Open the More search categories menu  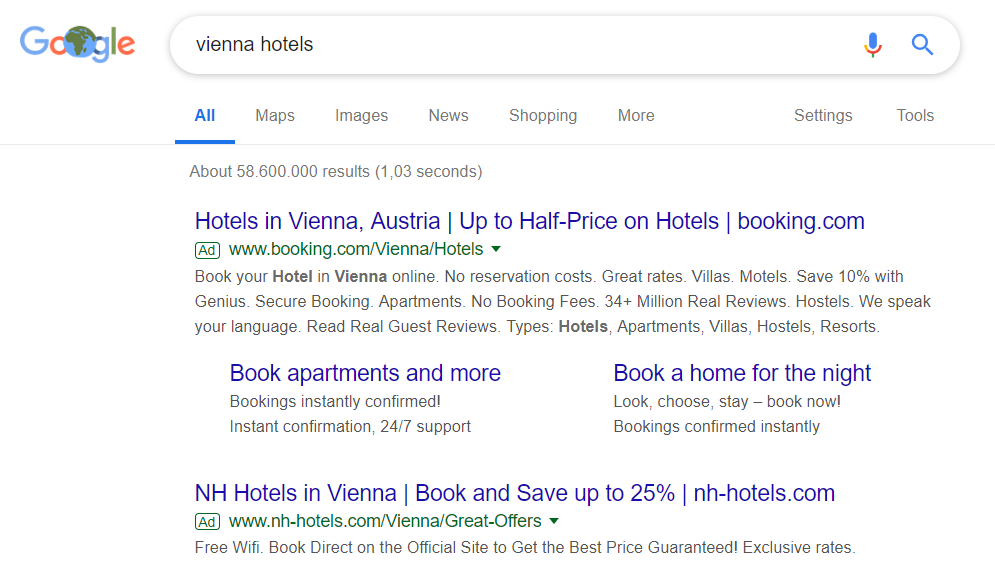(x=636, y=116)
